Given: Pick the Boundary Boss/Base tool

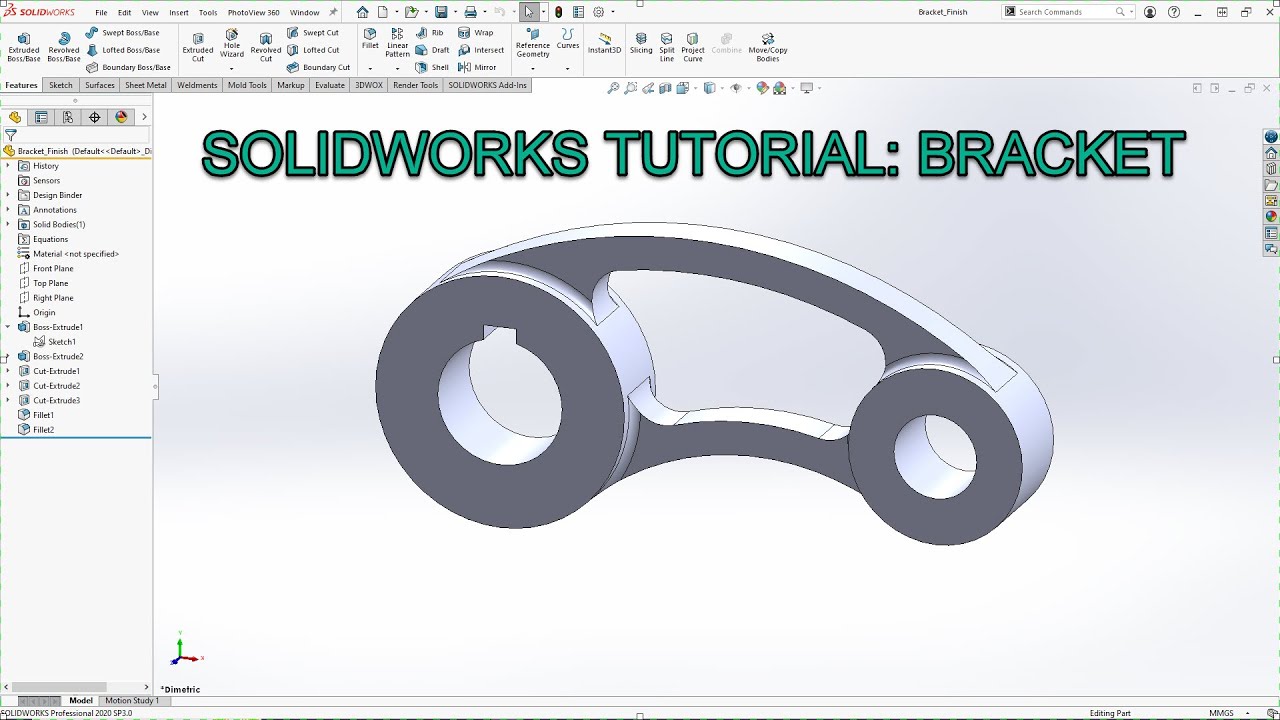Looking at the screenshot, I should click(x=128, y=67).
